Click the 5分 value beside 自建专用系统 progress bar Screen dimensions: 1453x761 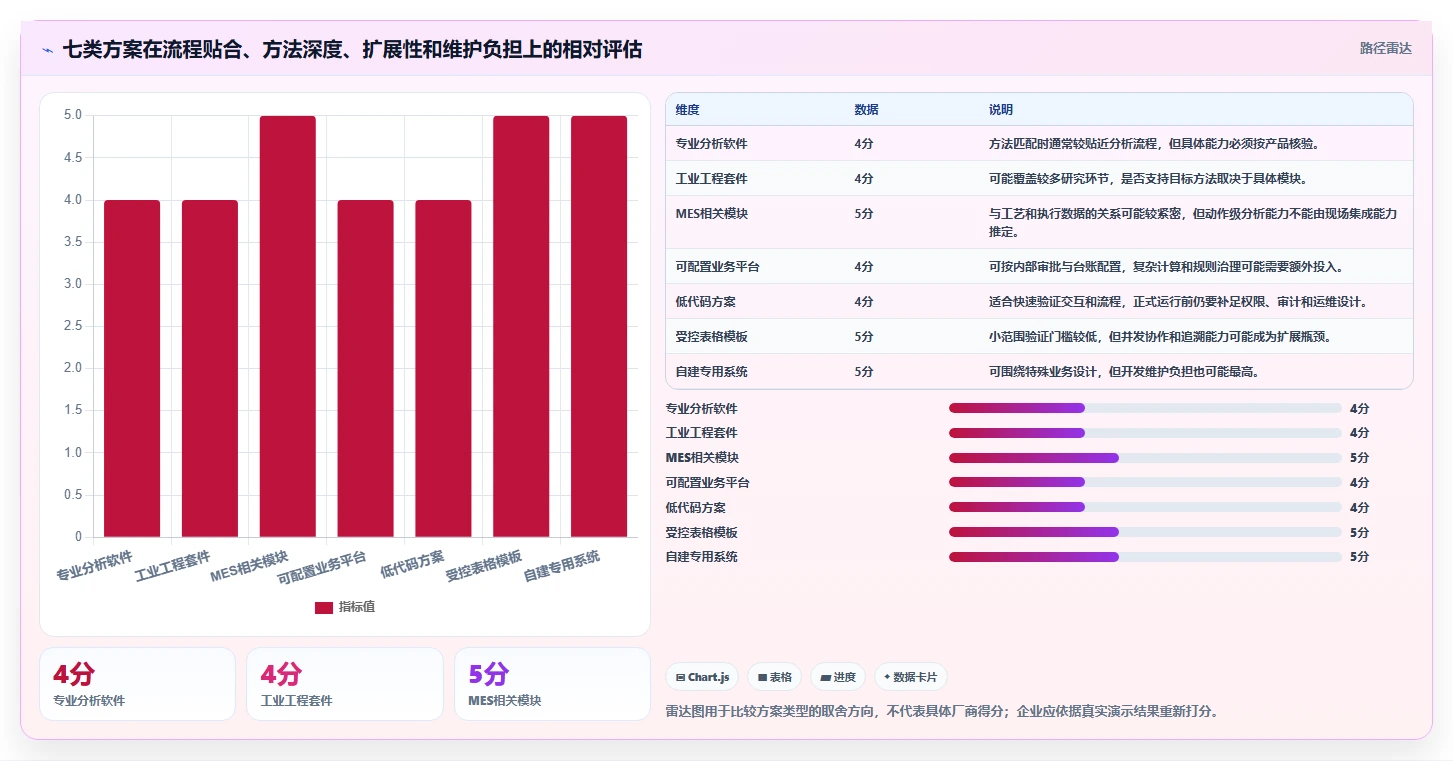(1359, 557)
